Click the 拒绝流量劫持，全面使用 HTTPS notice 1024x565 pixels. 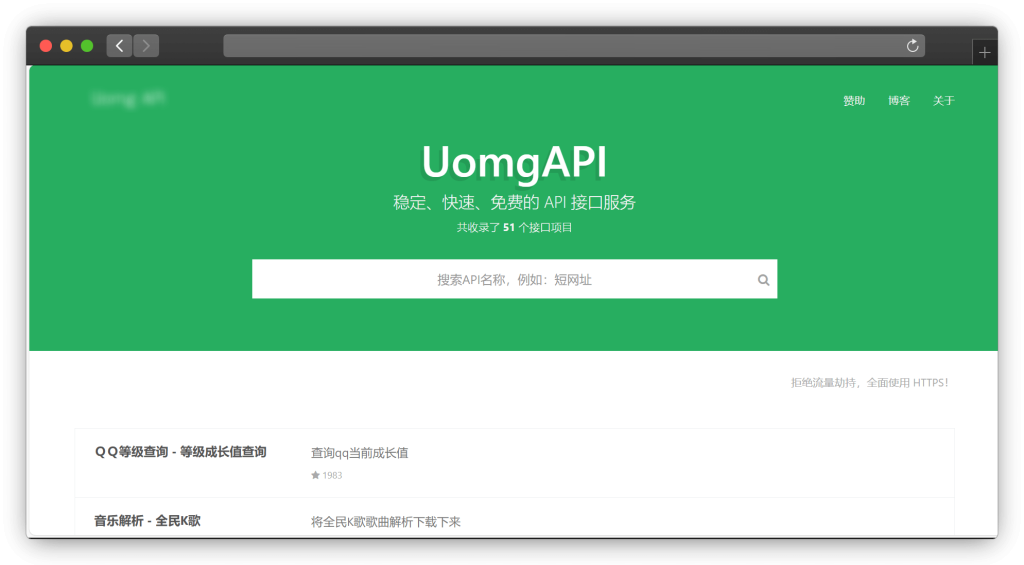coord(869,383)
